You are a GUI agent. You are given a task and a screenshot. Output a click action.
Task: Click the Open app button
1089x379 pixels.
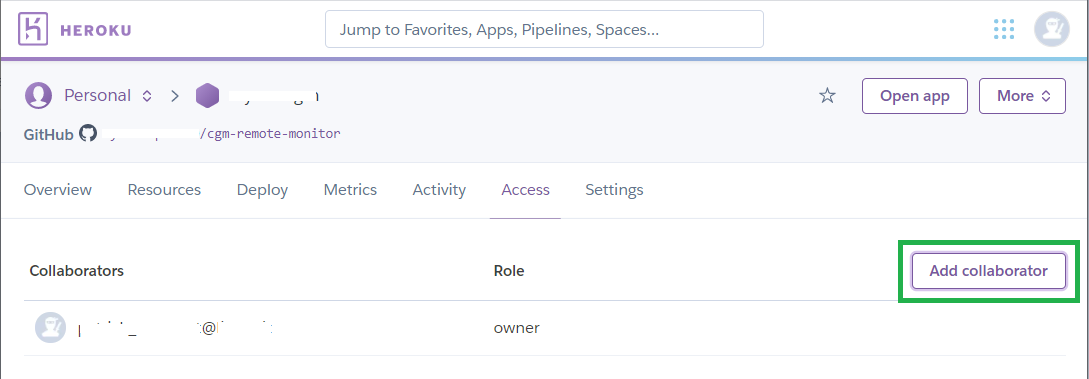(915, 96)
